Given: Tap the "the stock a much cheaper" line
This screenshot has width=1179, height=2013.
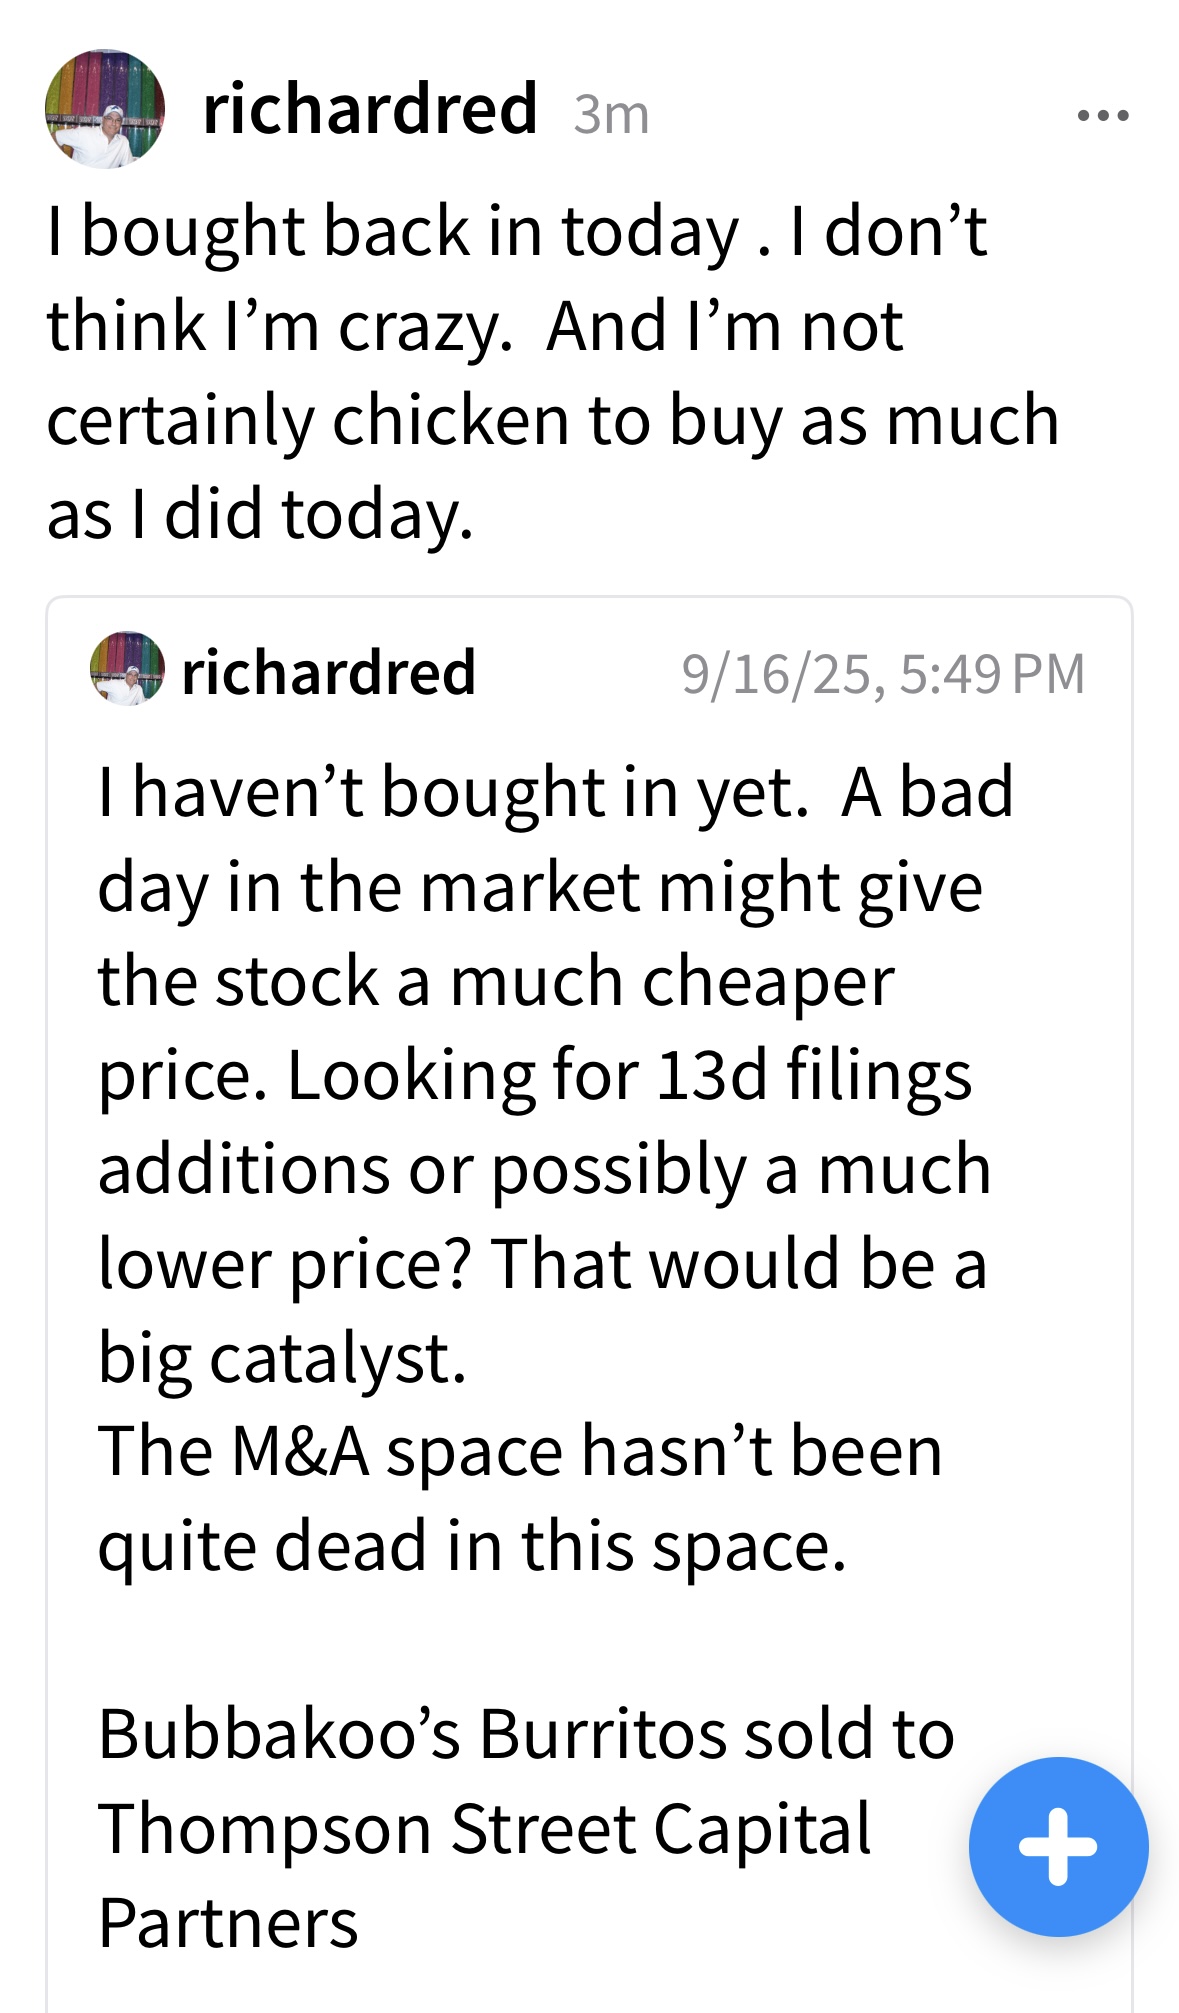Looking at the screenshot, I should pyautogui.click(x=496, y=982).
